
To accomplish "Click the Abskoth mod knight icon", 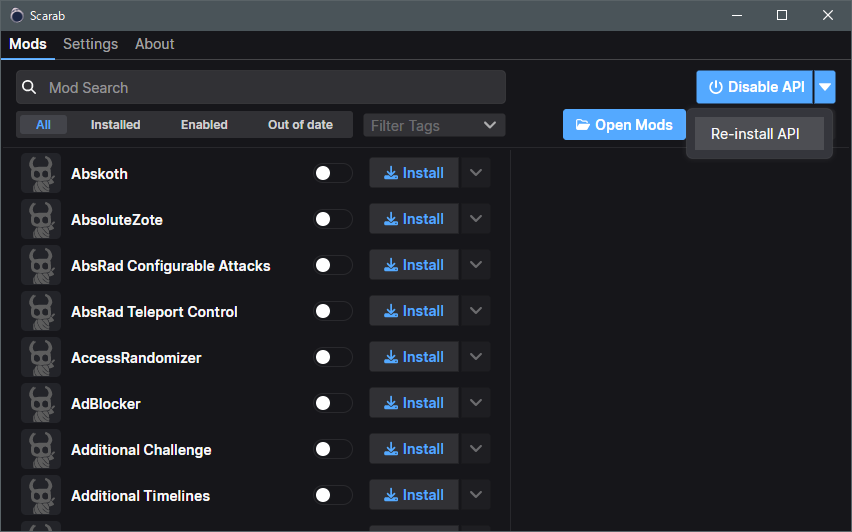I will coord(41,174).
